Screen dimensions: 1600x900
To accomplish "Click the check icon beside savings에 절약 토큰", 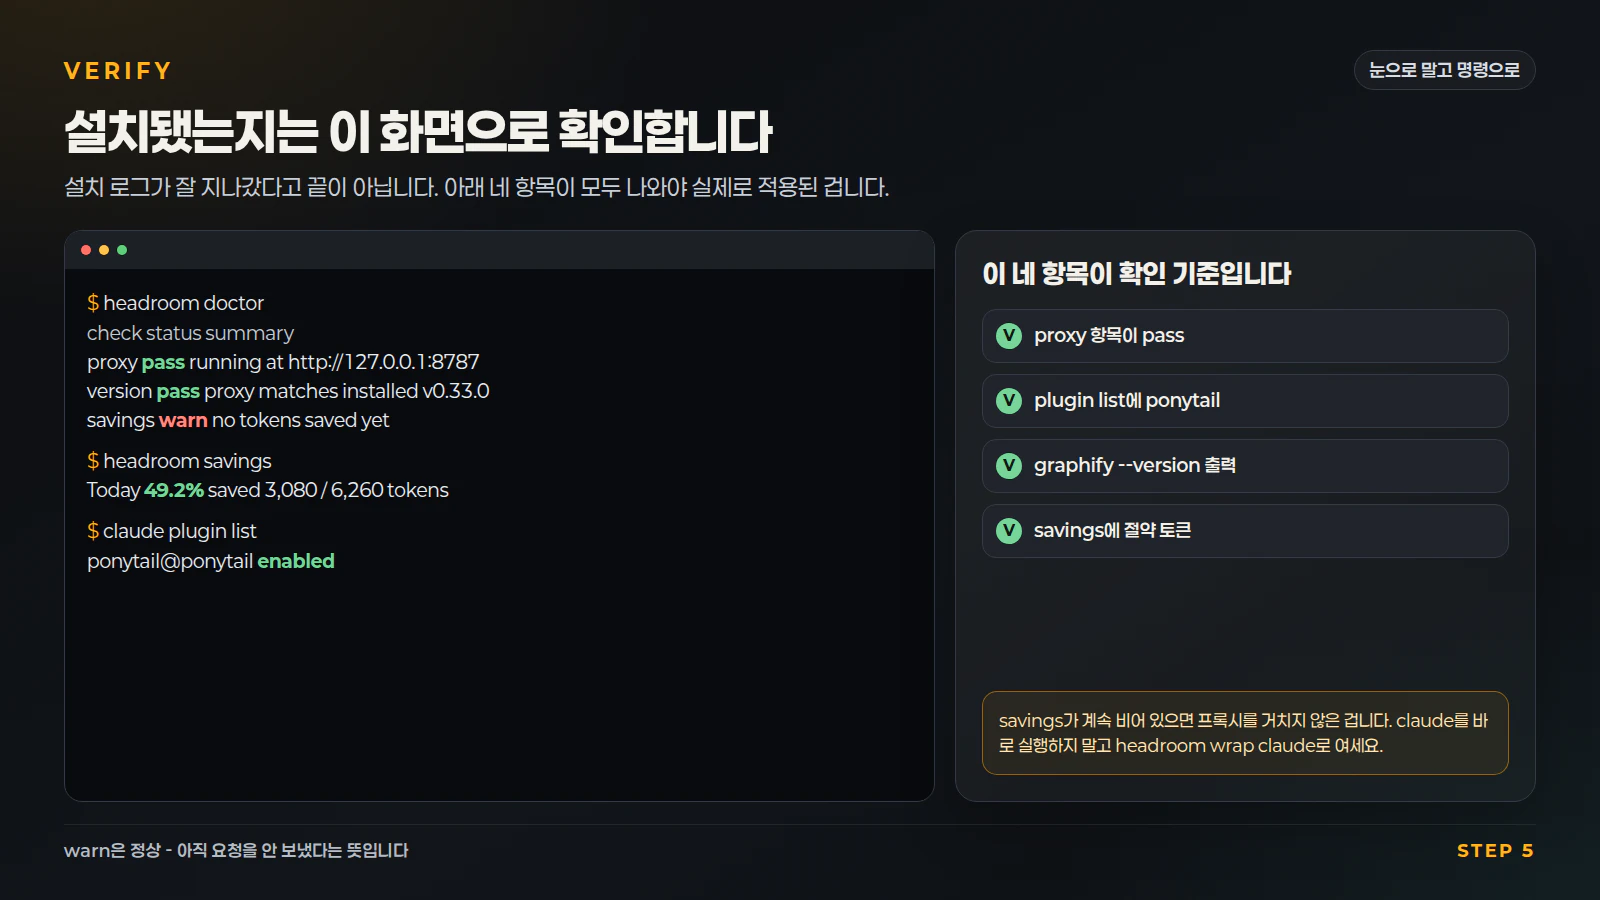I will click(1009, 531).
